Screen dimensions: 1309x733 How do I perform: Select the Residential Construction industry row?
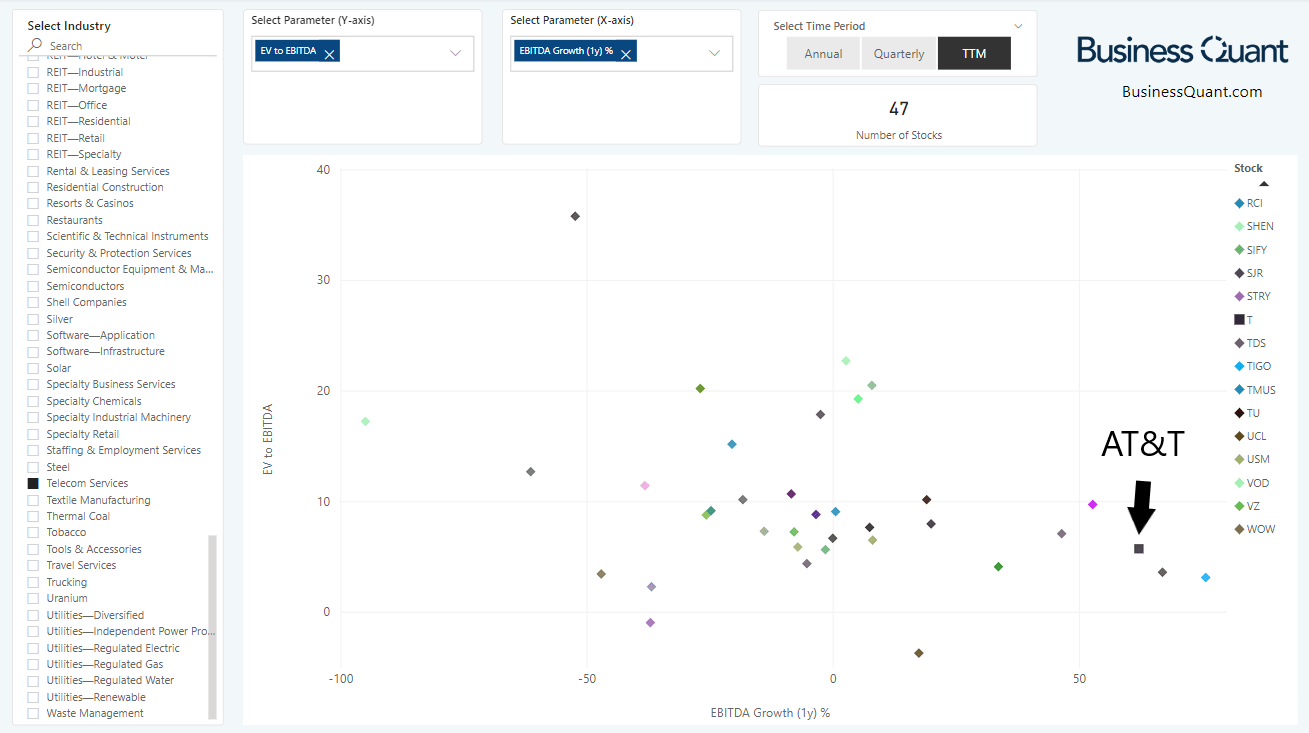coord(120,187)
